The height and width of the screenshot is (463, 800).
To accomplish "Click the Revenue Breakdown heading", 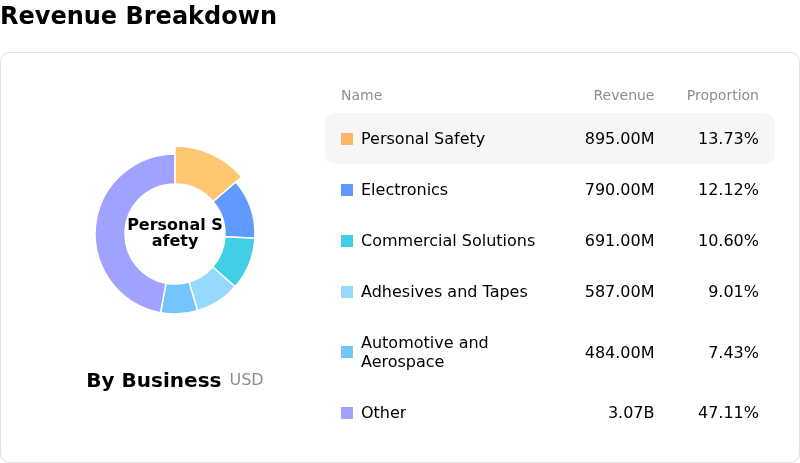I will point(139,16).
